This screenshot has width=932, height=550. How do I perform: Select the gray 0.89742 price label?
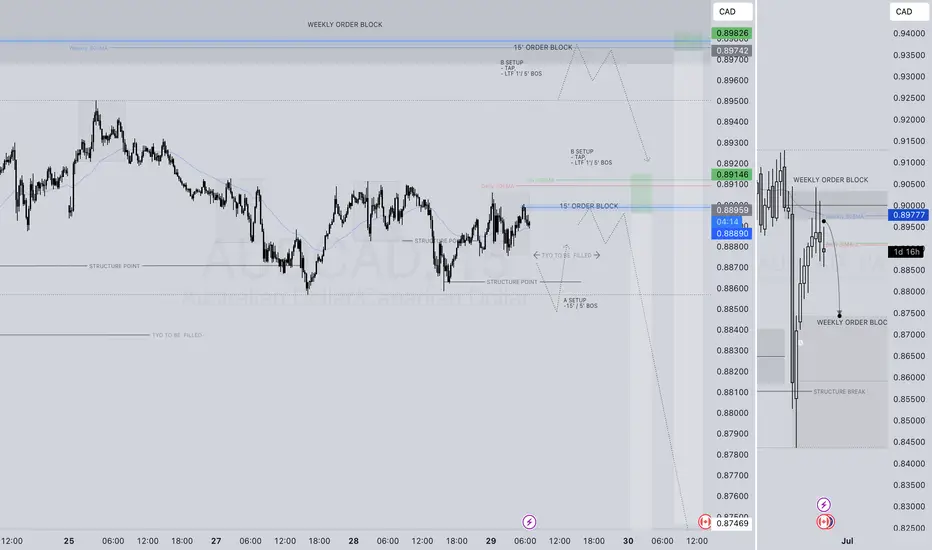[732, 51]
